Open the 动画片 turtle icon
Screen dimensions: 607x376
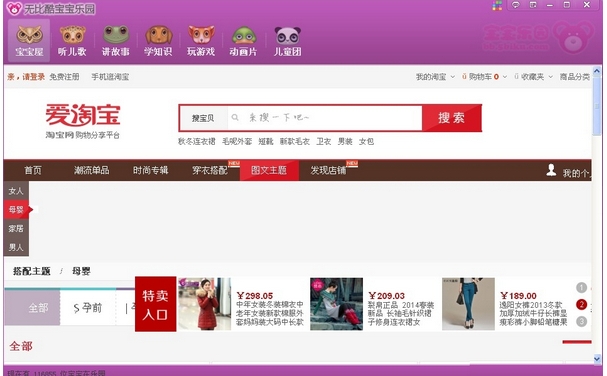click(243, 41)
